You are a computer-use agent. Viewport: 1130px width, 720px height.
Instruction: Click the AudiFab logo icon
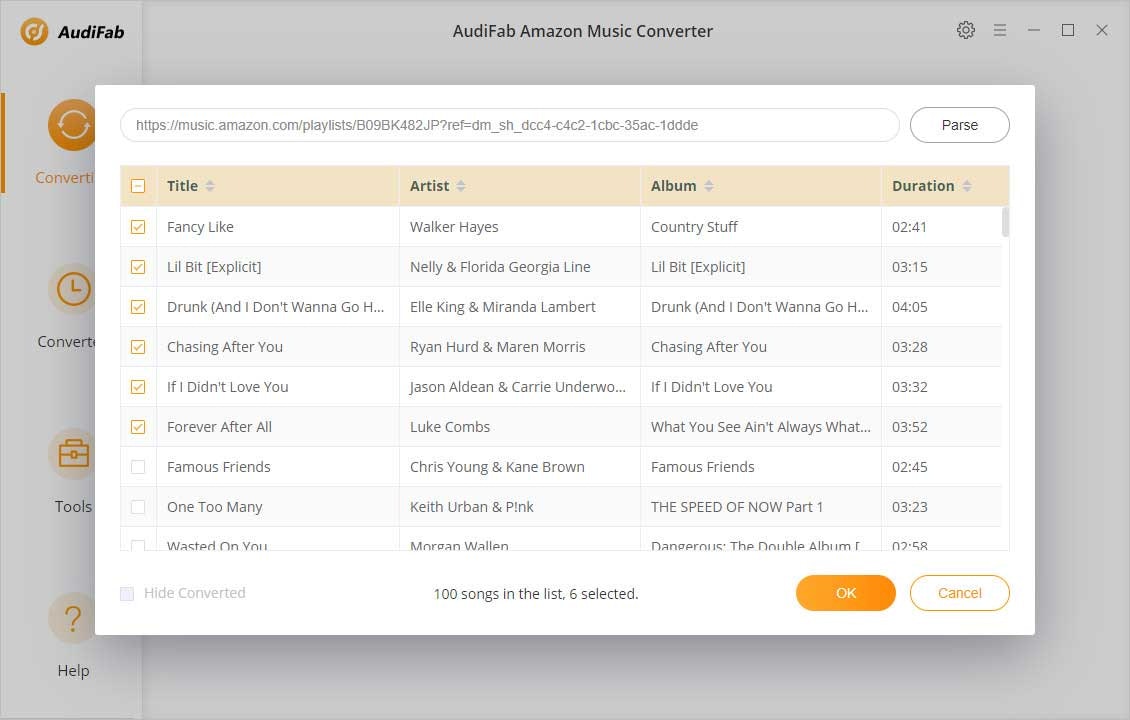(x=34, y=32)
